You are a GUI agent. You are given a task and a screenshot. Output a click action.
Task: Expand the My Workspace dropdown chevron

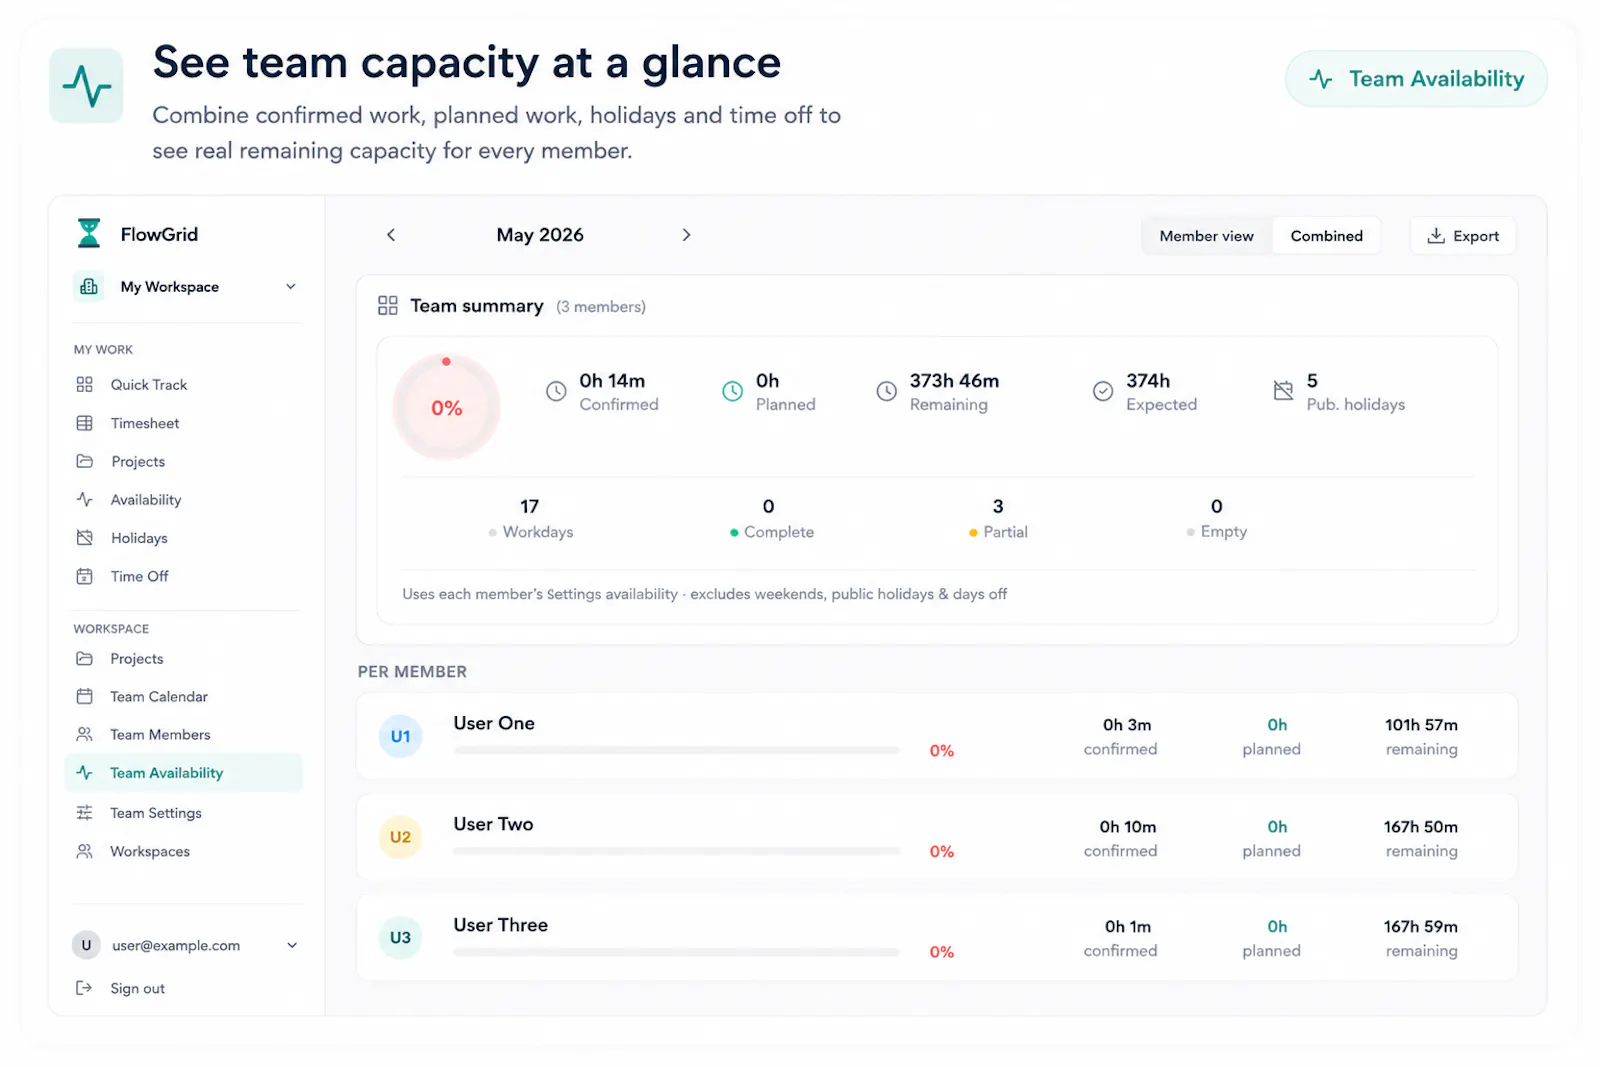click(x=291, y=287)
